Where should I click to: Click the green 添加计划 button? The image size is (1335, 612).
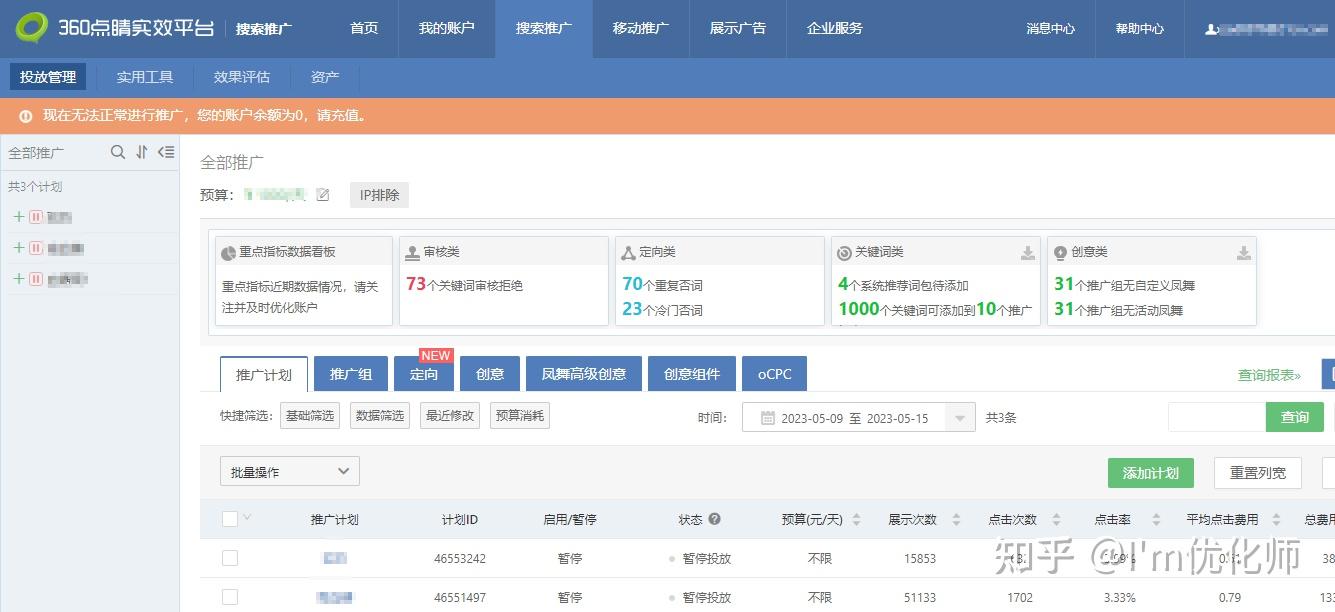click(1150, 472)
